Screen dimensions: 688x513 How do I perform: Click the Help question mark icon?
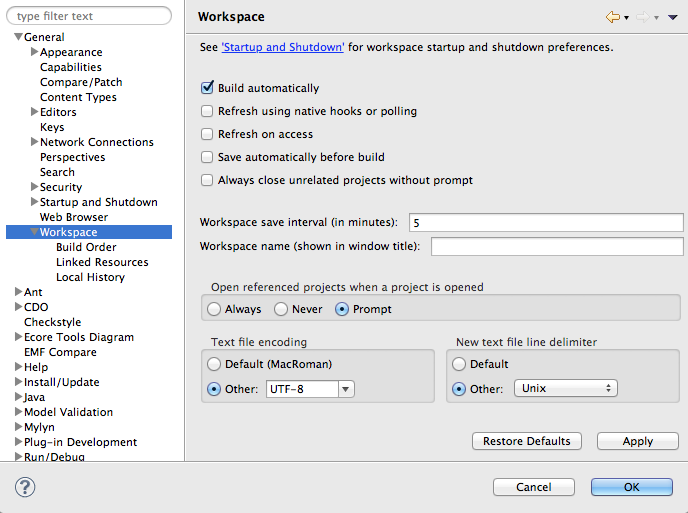[26, 487]
